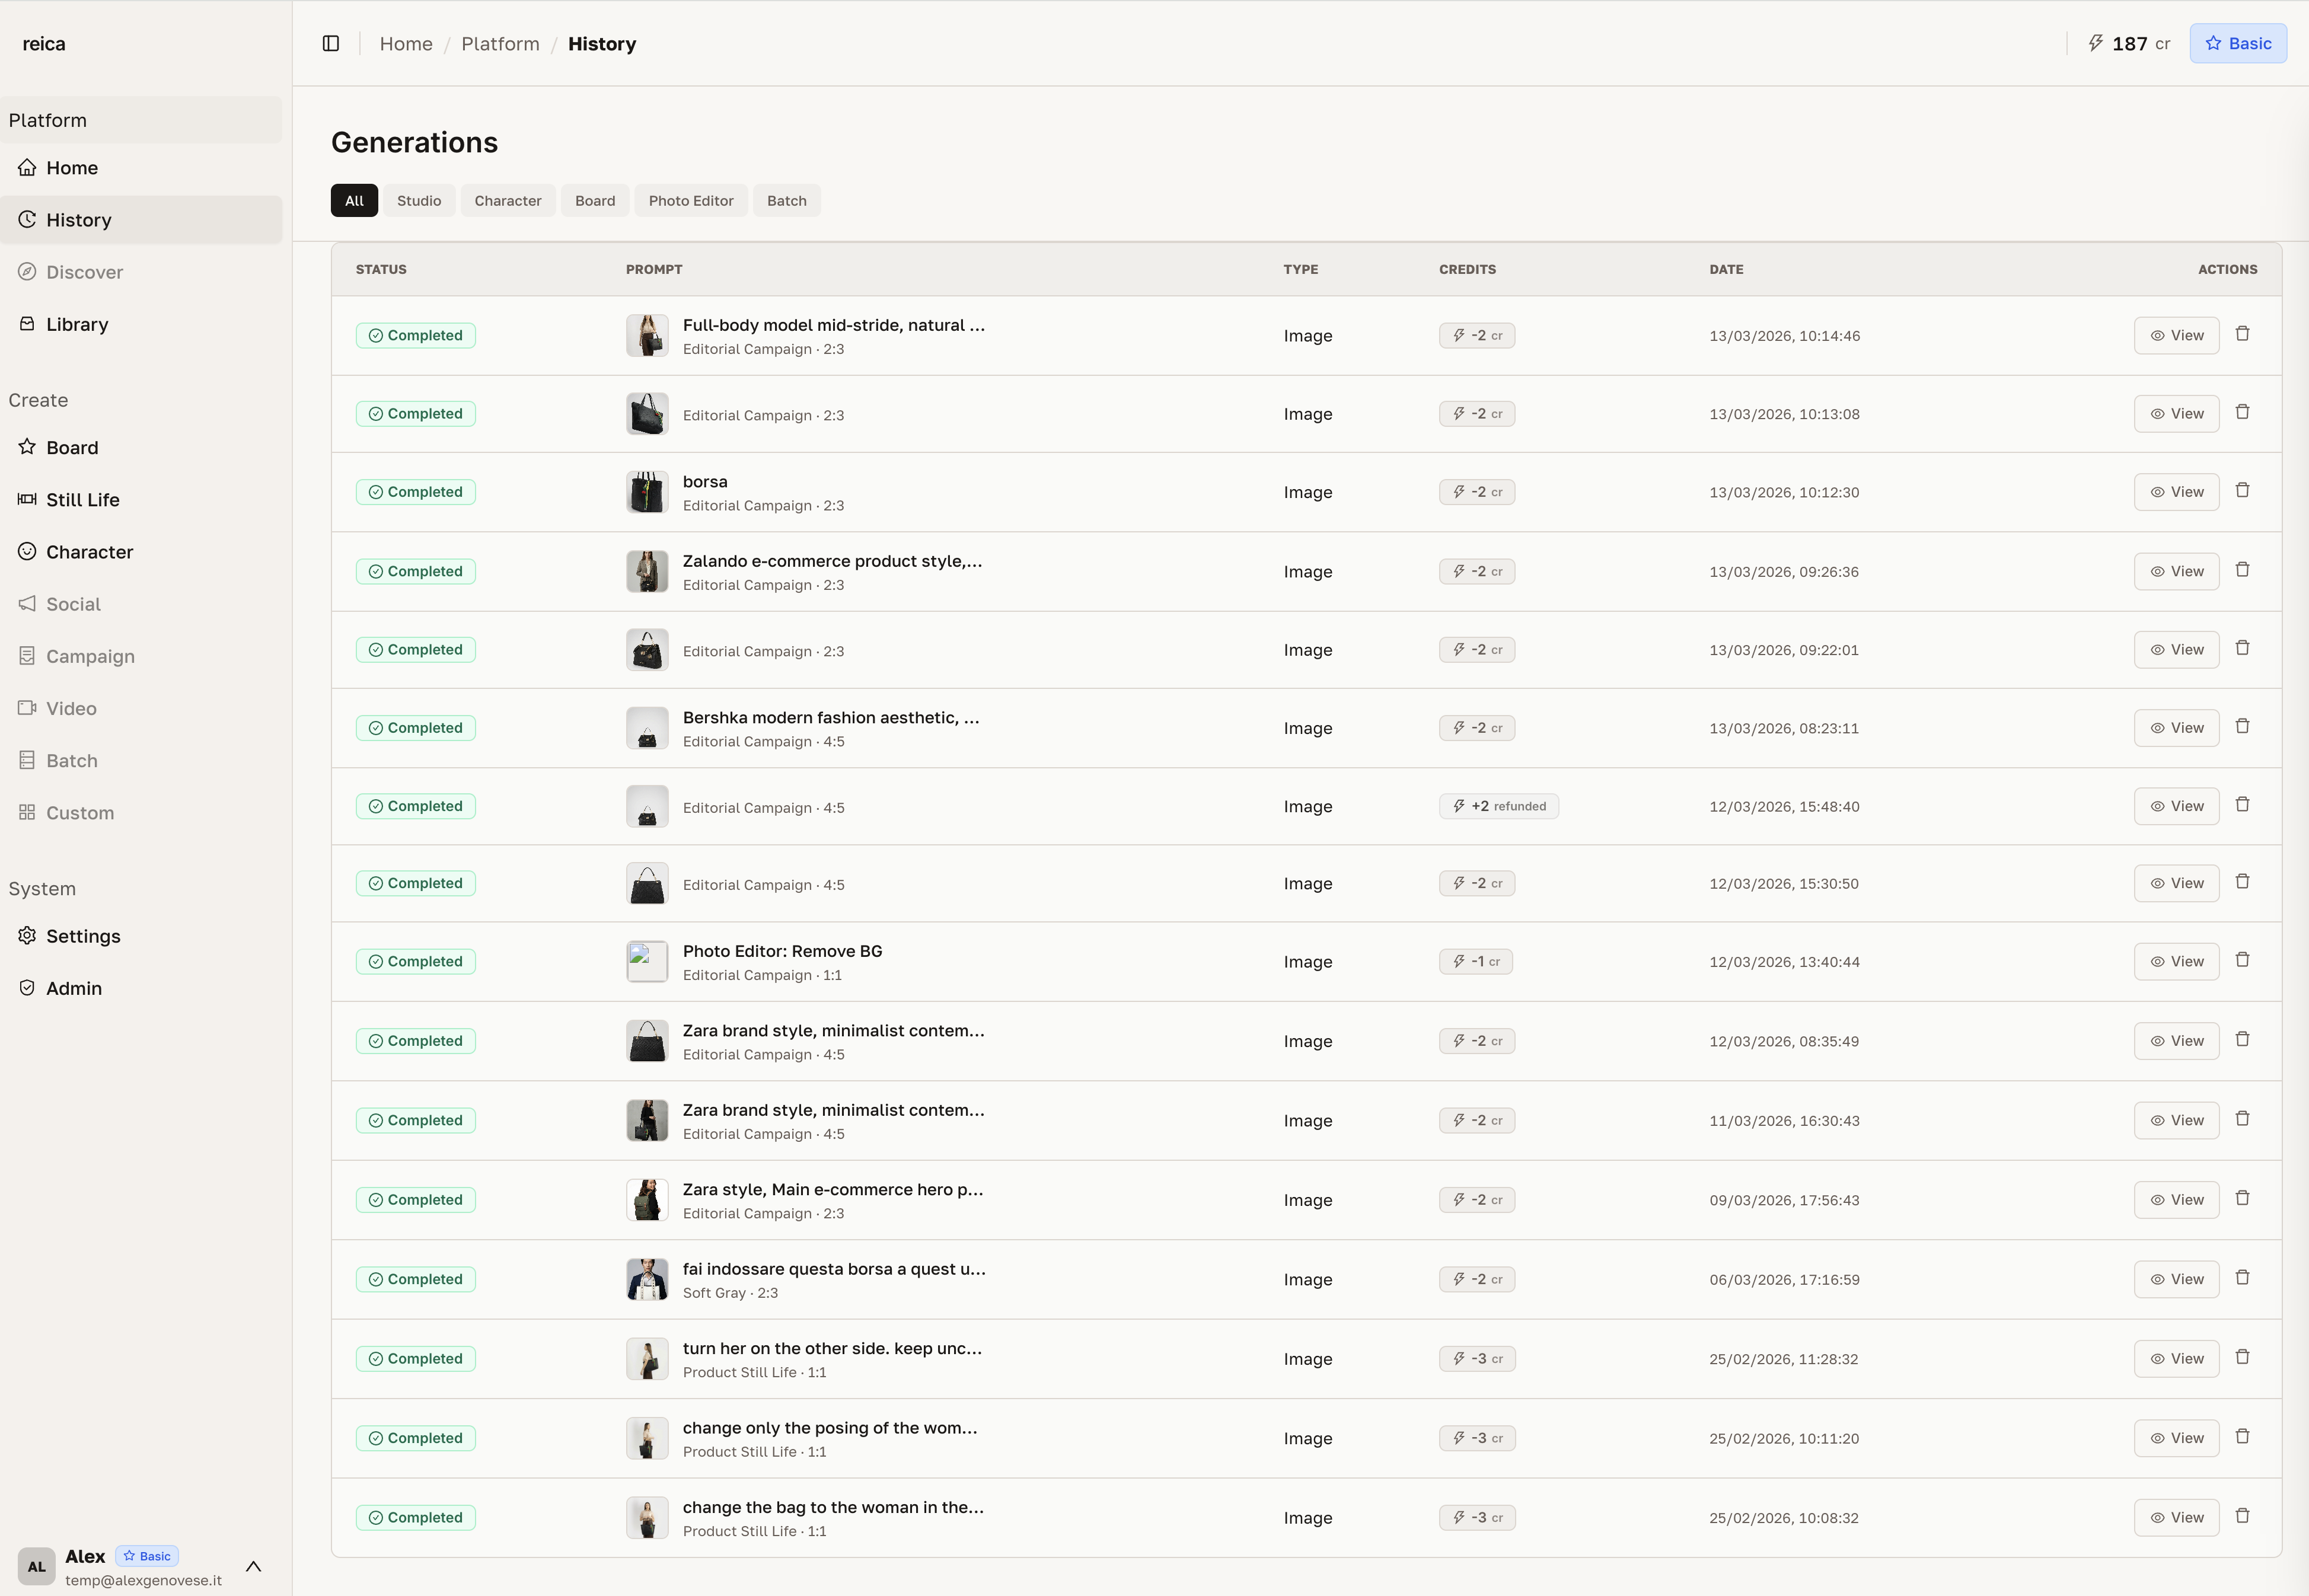The width and height of the screenshot is (2309, 1596).
Task: Open thumbnail of Zalando e-commerce generation
Action: coord(647,571)
